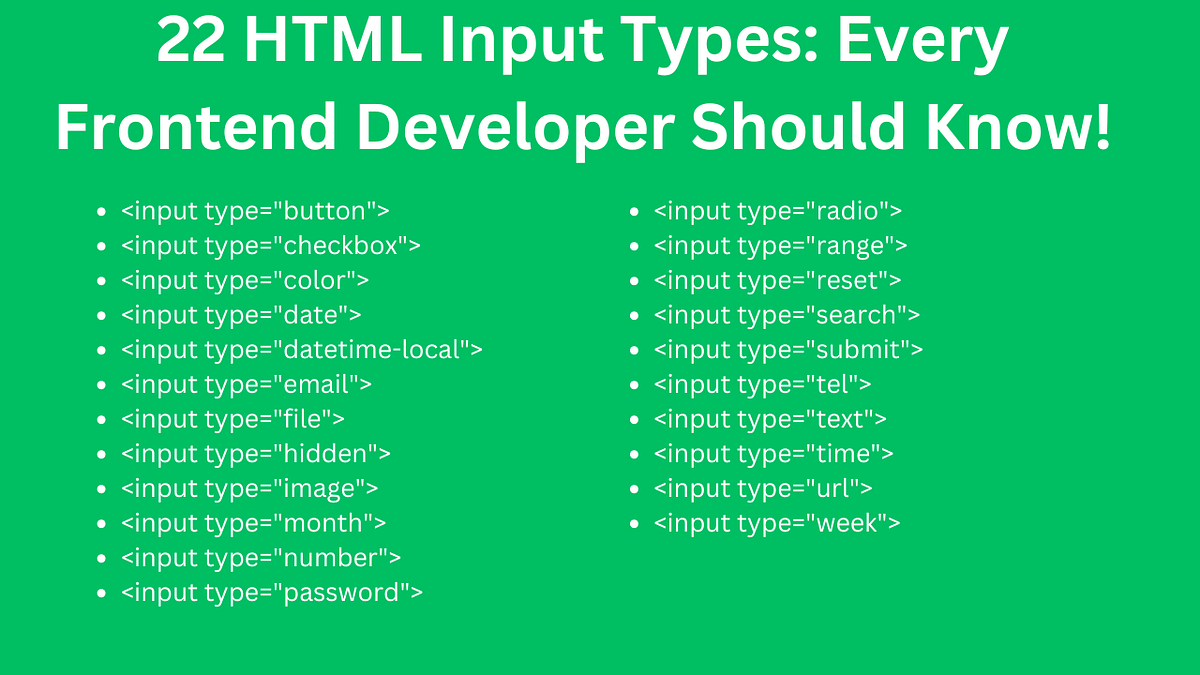Select the input type="date" entry
1200x675 pixels.
coord(240,314)
